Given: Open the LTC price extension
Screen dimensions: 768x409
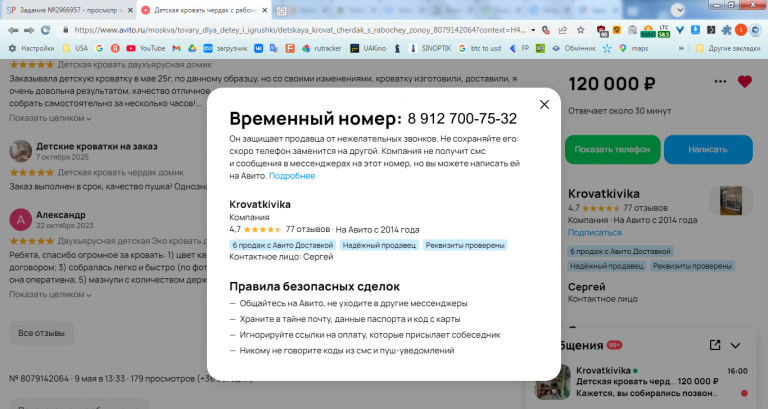Looking at the screenshot, I should [x=664, y=31].
